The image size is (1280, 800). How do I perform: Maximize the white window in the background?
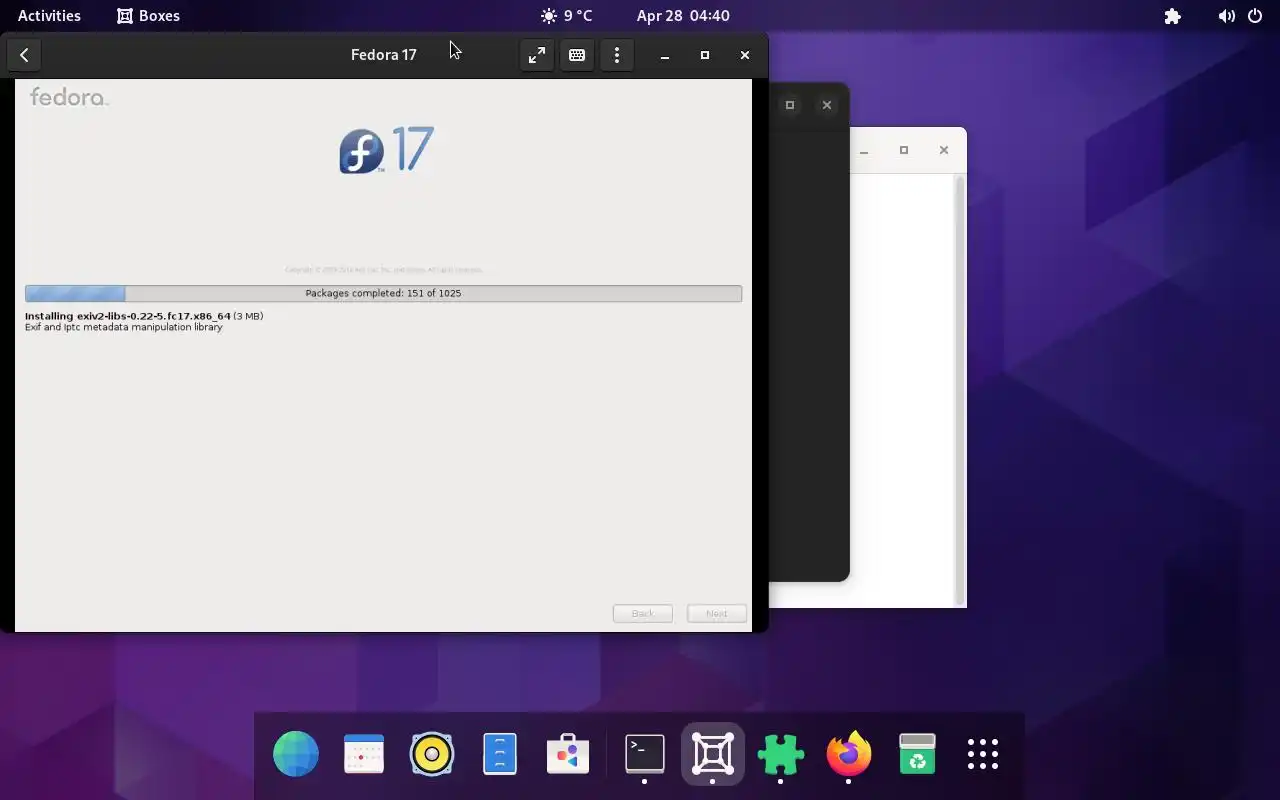point(904,150)
